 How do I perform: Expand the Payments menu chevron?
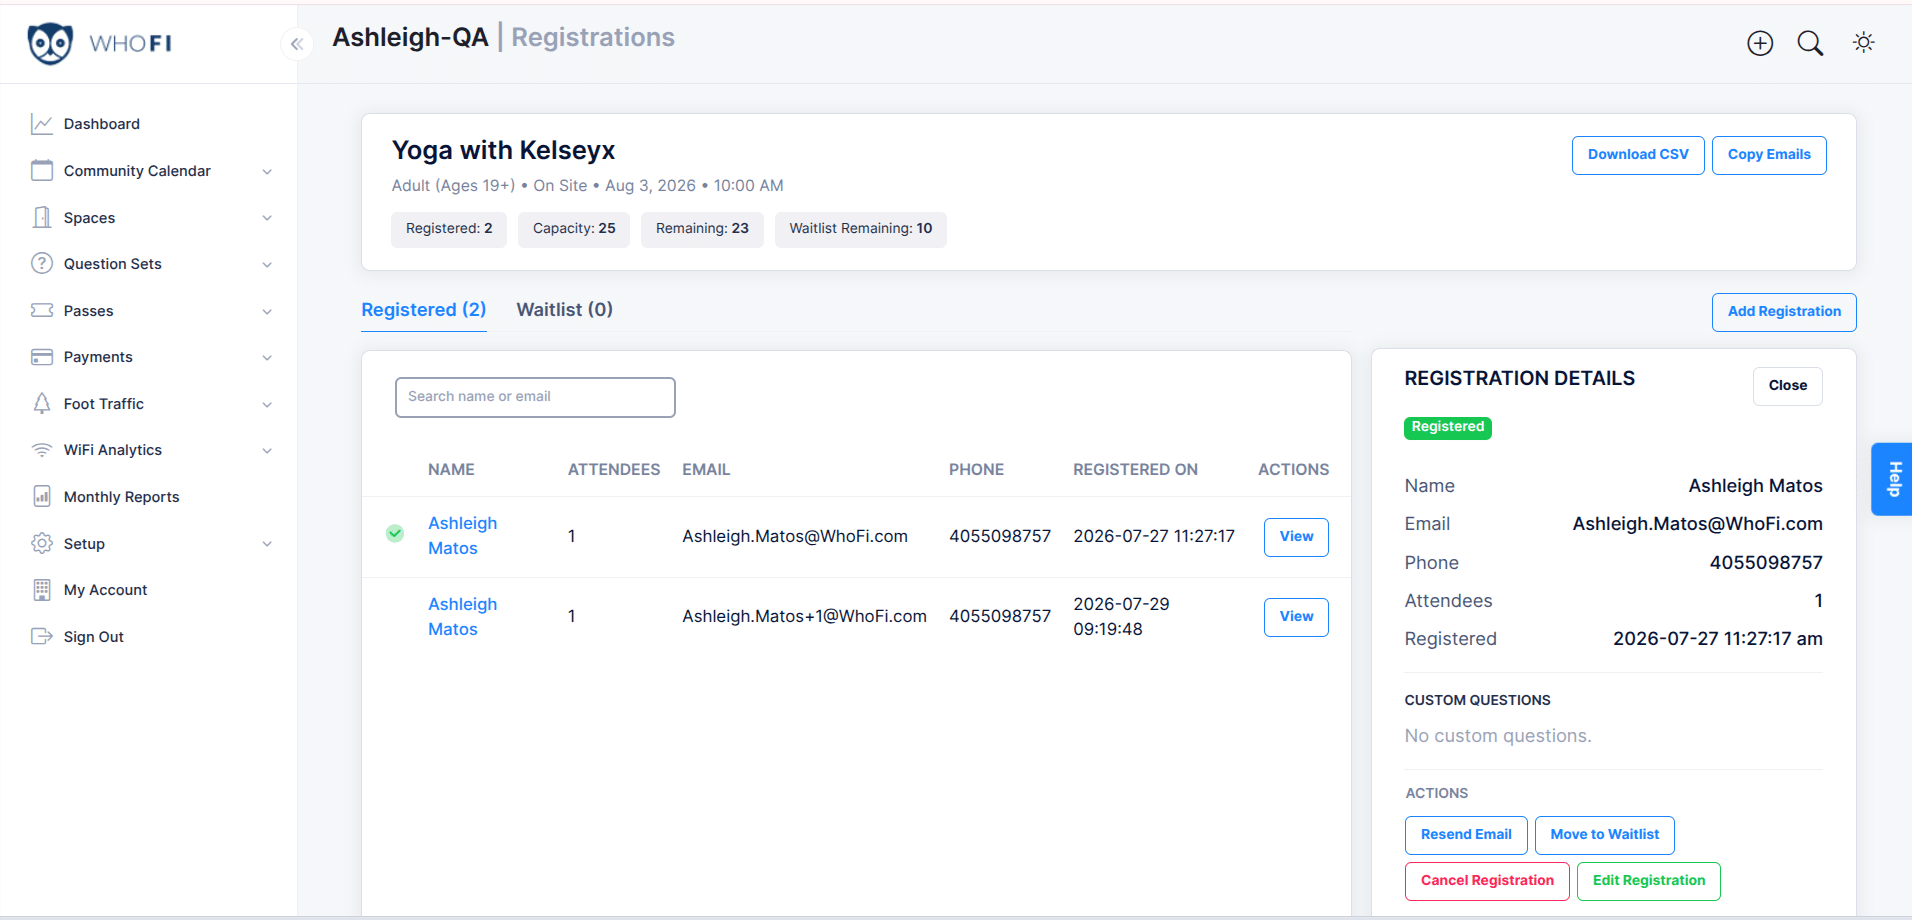[267, 358]
